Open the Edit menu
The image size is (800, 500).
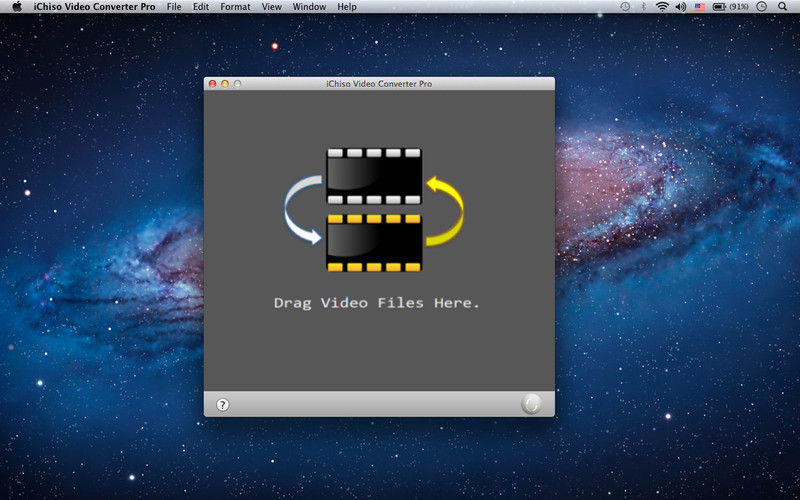201,7
